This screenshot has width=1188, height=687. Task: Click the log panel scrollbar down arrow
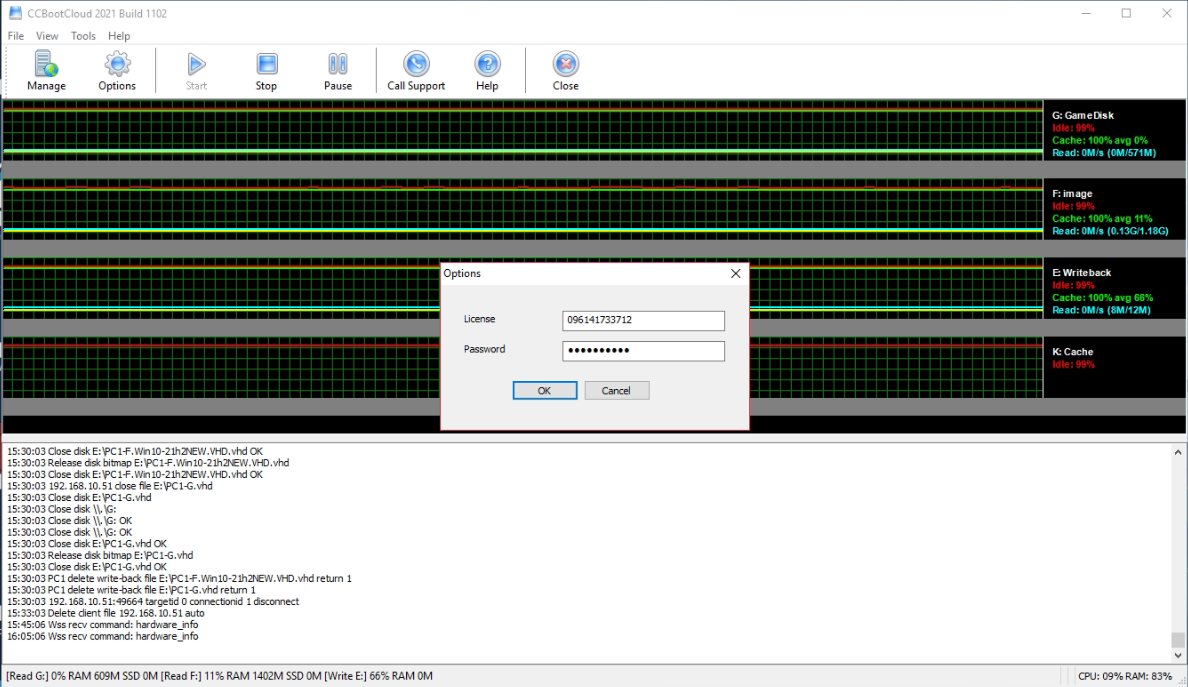point(1178,656)
